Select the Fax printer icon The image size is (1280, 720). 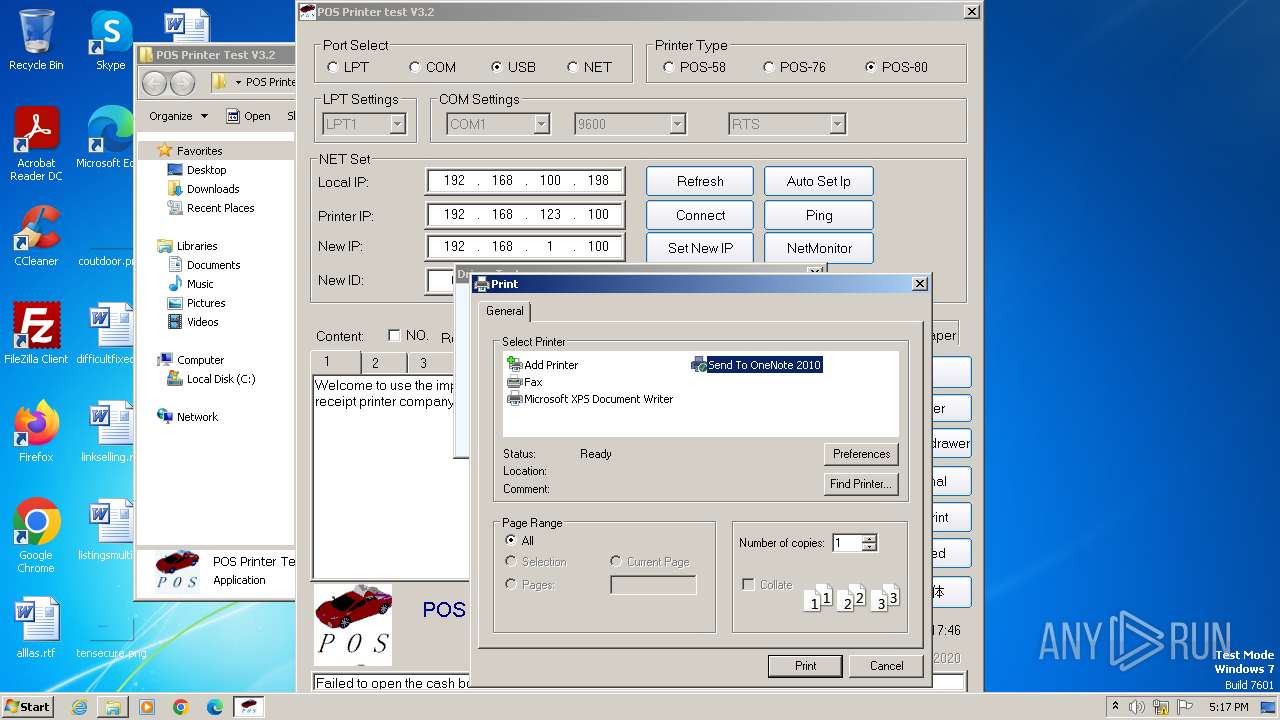point(515,382)
